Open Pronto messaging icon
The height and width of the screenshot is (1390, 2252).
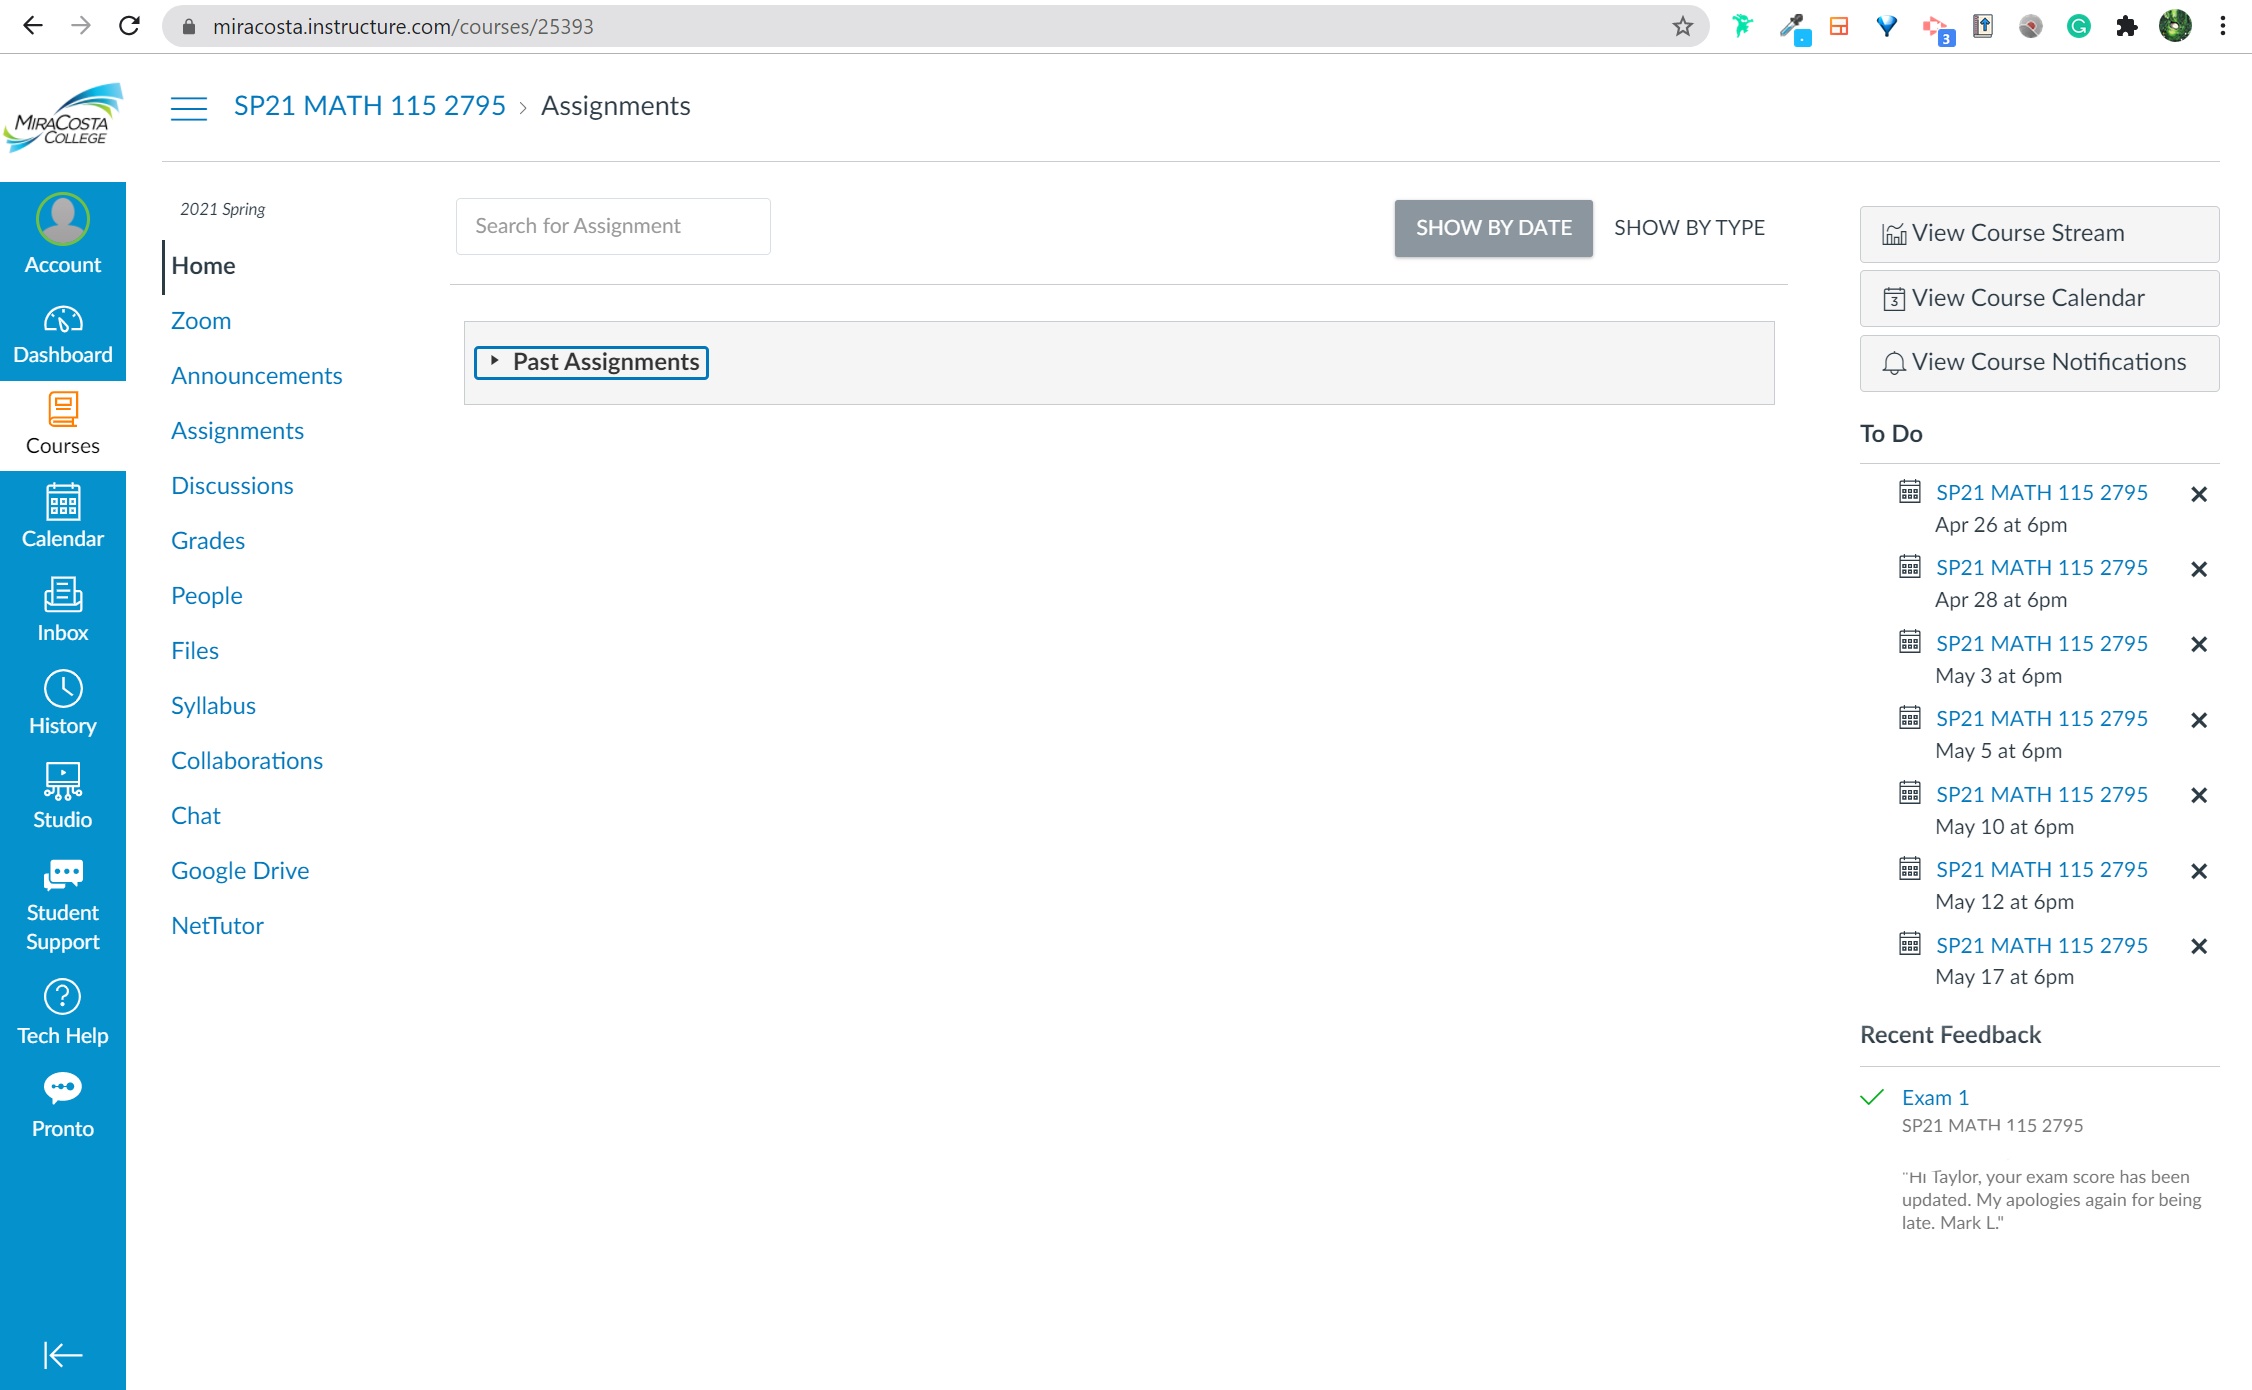click(62, 1105)
